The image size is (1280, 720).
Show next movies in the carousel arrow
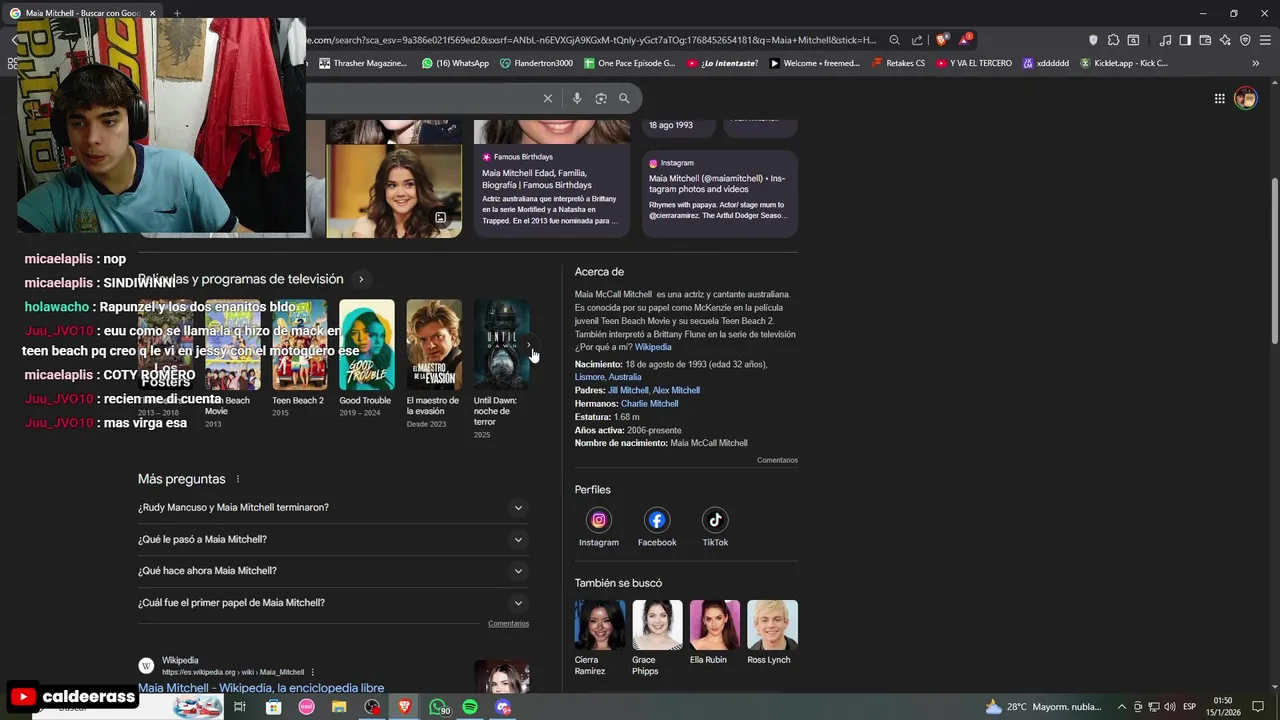529,345
